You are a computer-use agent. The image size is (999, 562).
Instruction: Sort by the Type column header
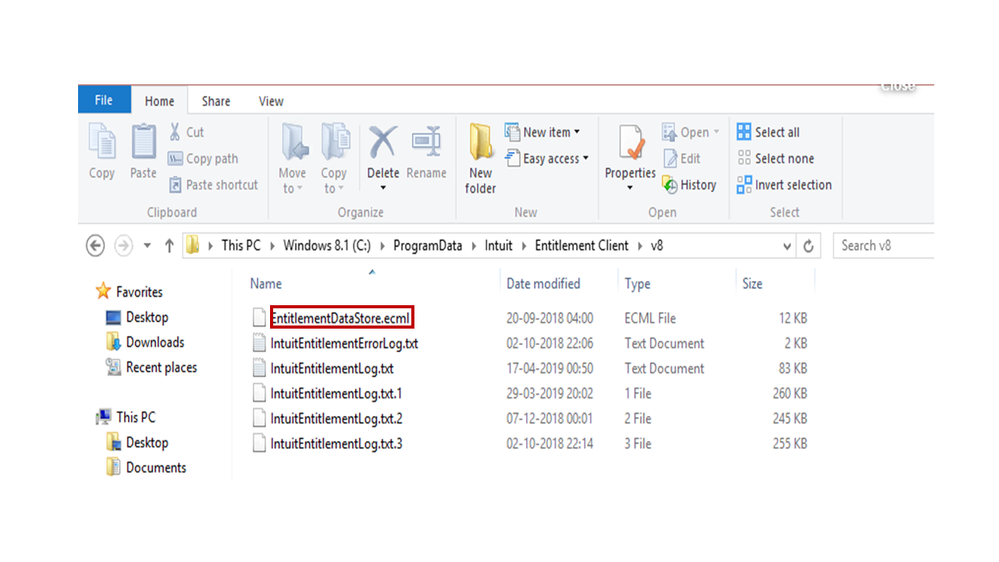[637, 284]
